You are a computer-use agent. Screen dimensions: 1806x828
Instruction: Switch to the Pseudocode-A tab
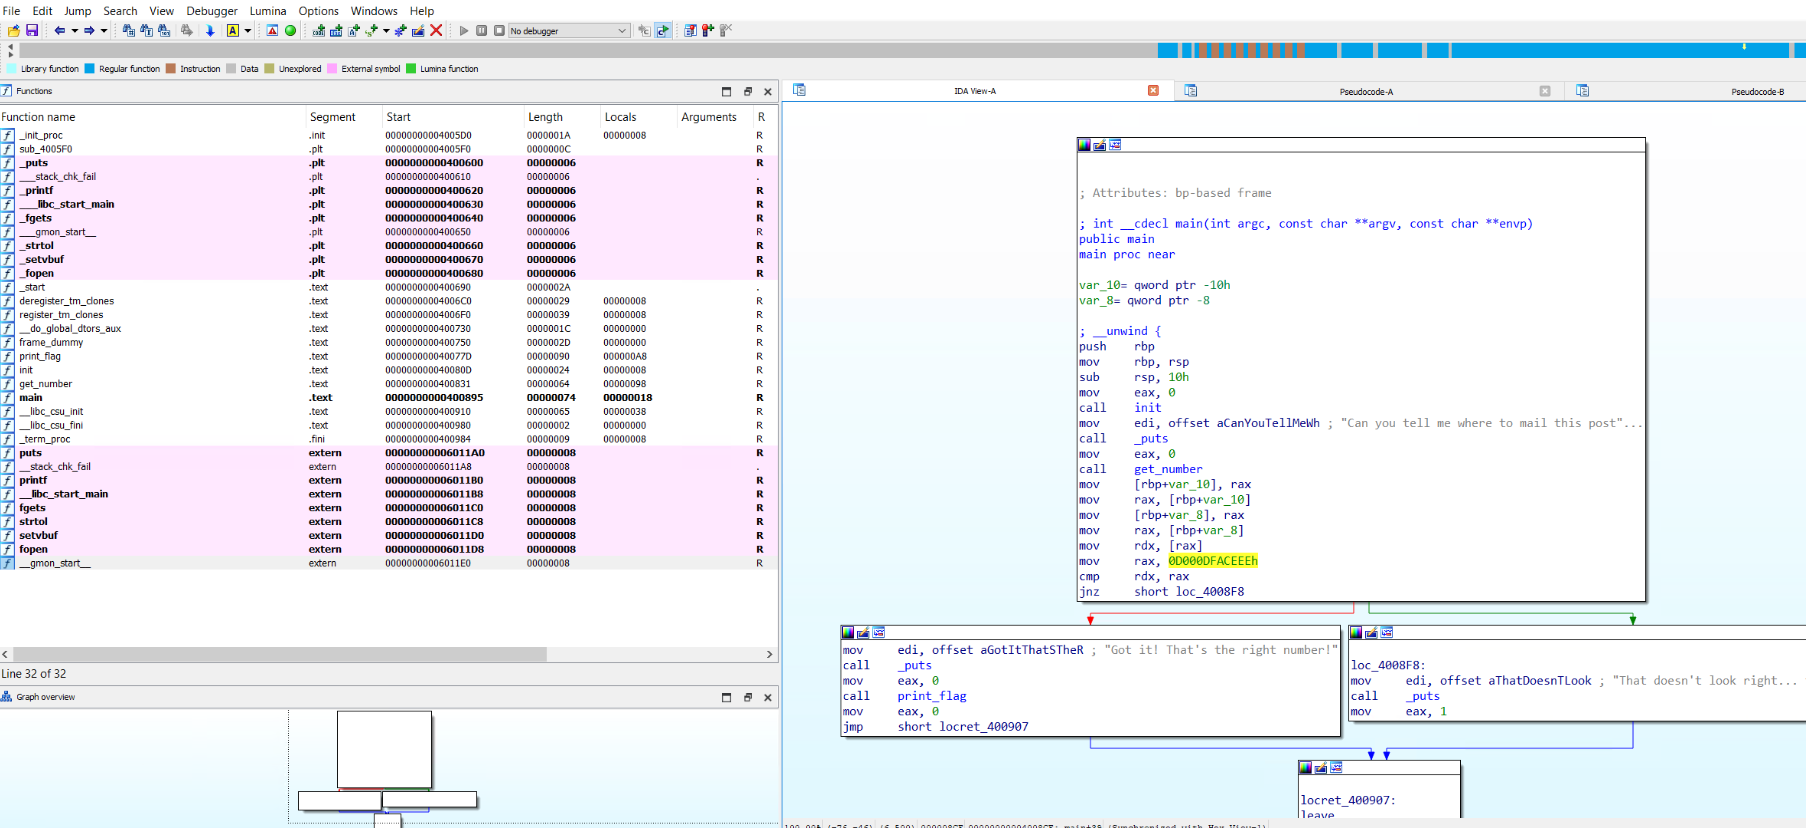[x=1366, y=91]
